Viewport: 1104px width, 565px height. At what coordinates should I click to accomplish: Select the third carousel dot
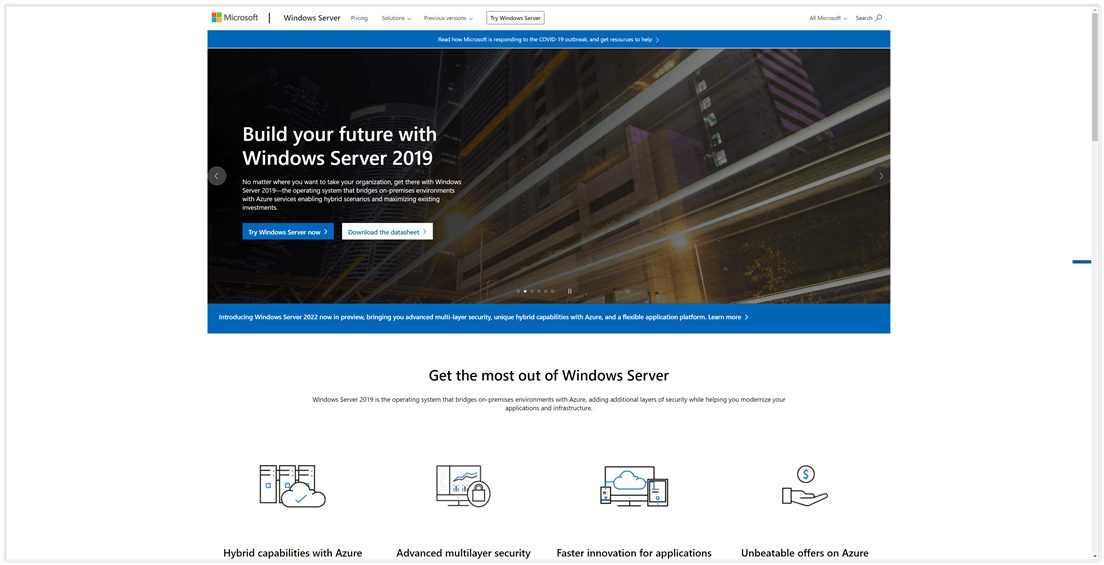[x=532, y=291]
